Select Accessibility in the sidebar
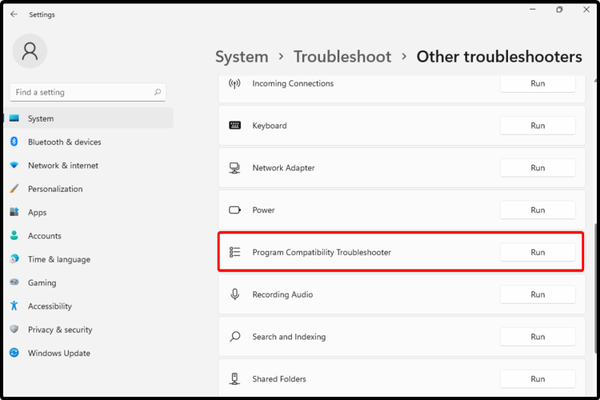This screenshot has width=600, height=400. 49,306
